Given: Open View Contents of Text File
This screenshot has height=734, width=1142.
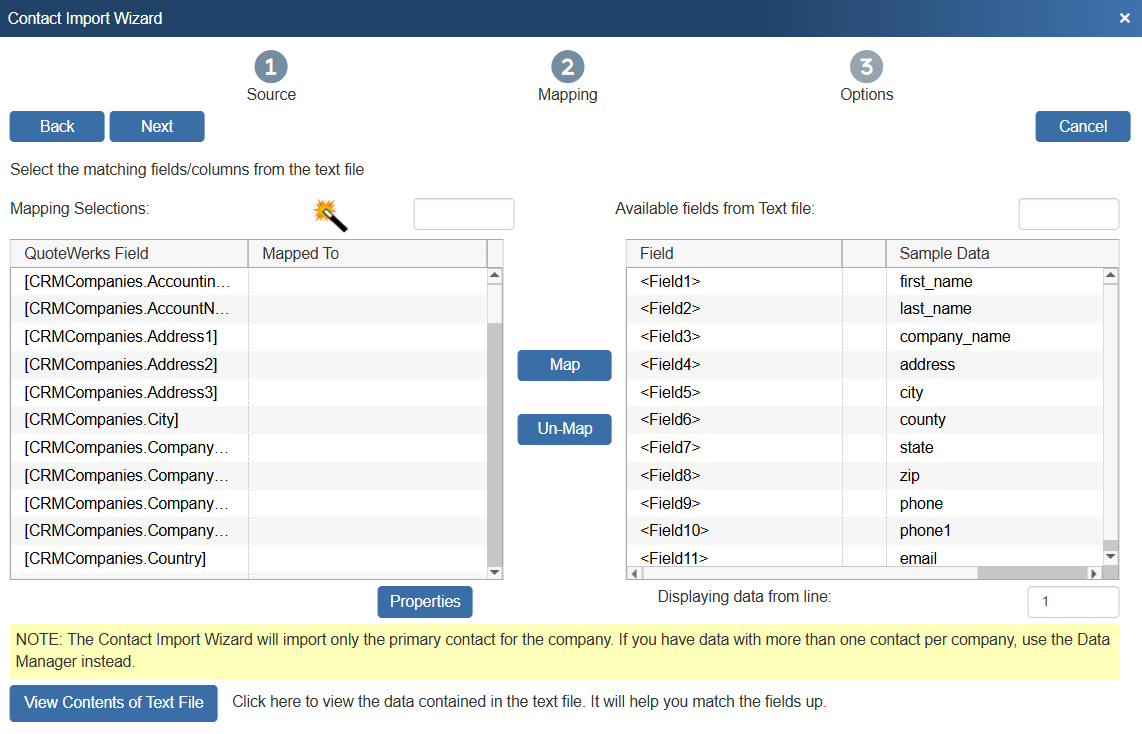Looking at the screenshot, I should coord(114,702).
